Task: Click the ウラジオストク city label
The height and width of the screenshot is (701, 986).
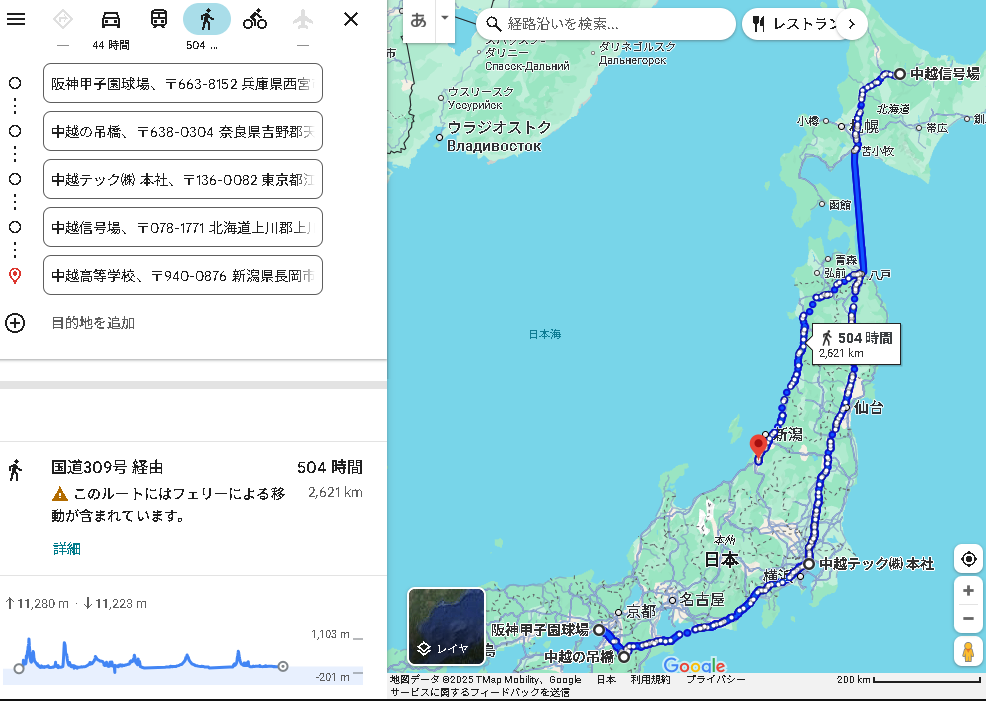Action: click(x=499, y=128)
